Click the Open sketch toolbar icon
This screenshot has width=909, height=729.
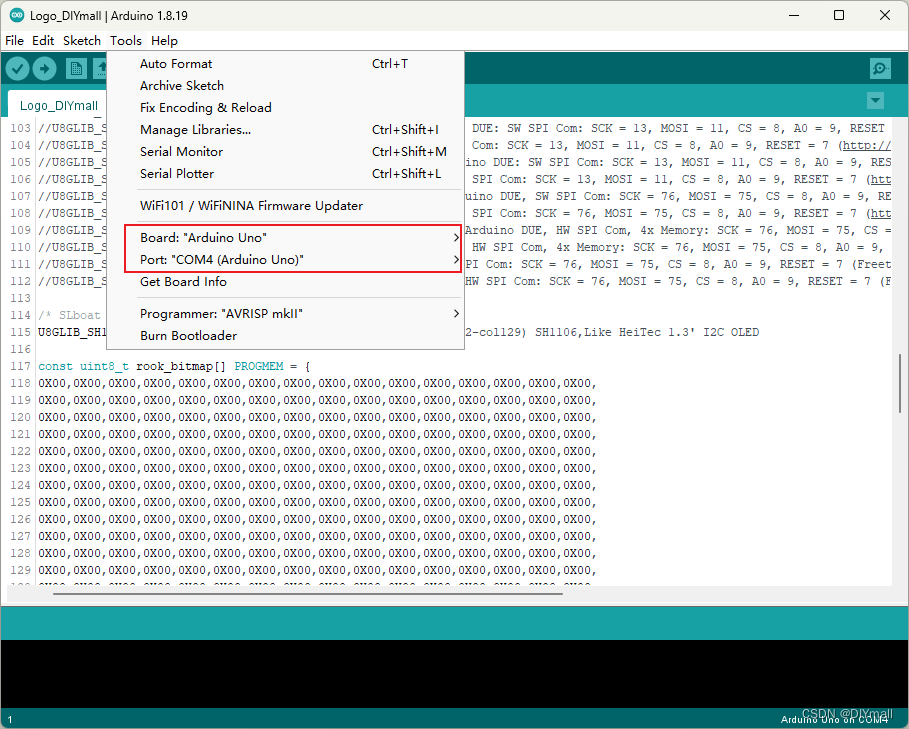click(103, 68)
